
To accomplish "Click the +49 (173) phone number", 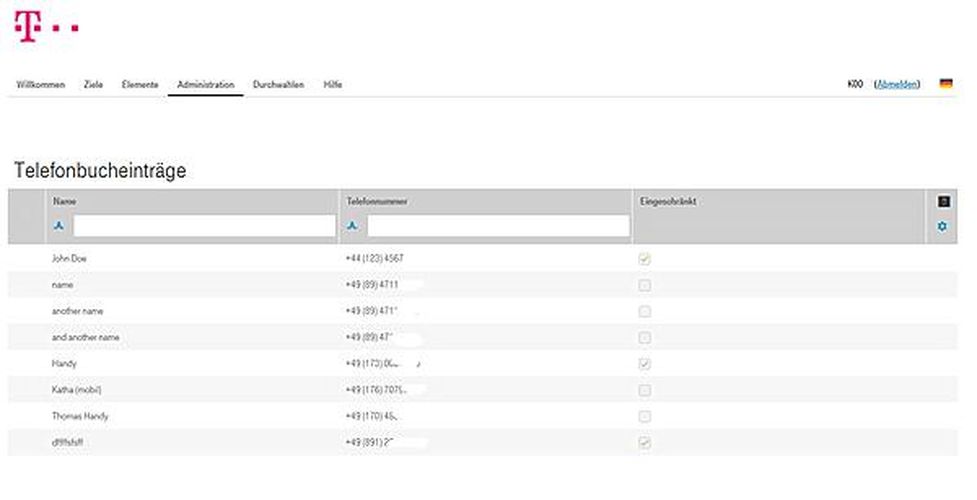I will [x=374, y=363].
